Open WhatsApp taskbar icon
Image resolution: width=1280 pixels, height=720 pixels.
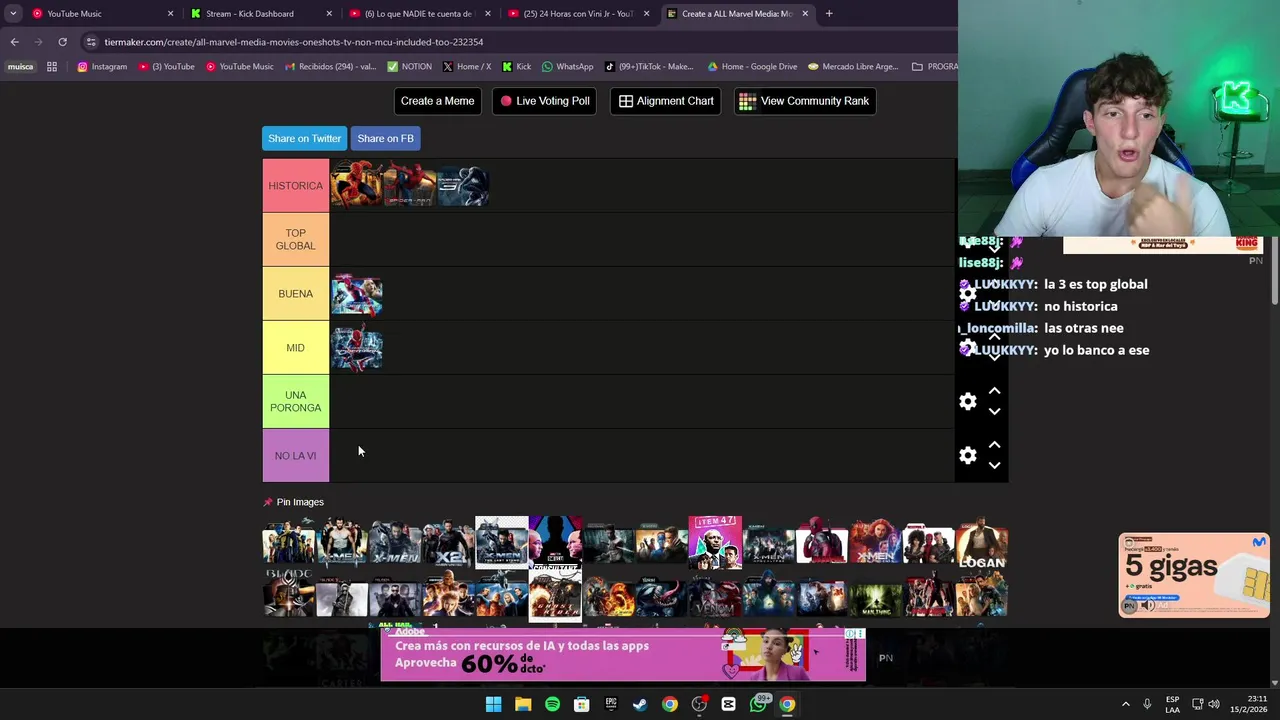[758, 704]
